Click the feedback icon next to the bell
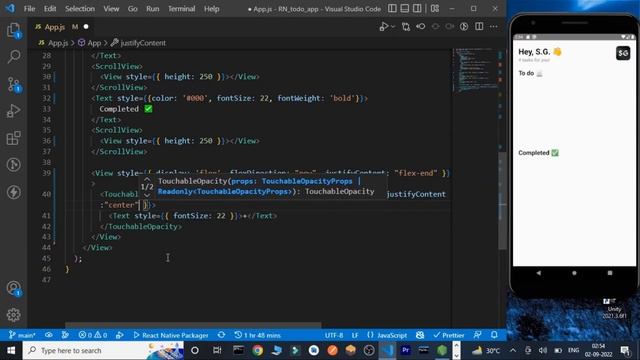 [x=477, y=335]
